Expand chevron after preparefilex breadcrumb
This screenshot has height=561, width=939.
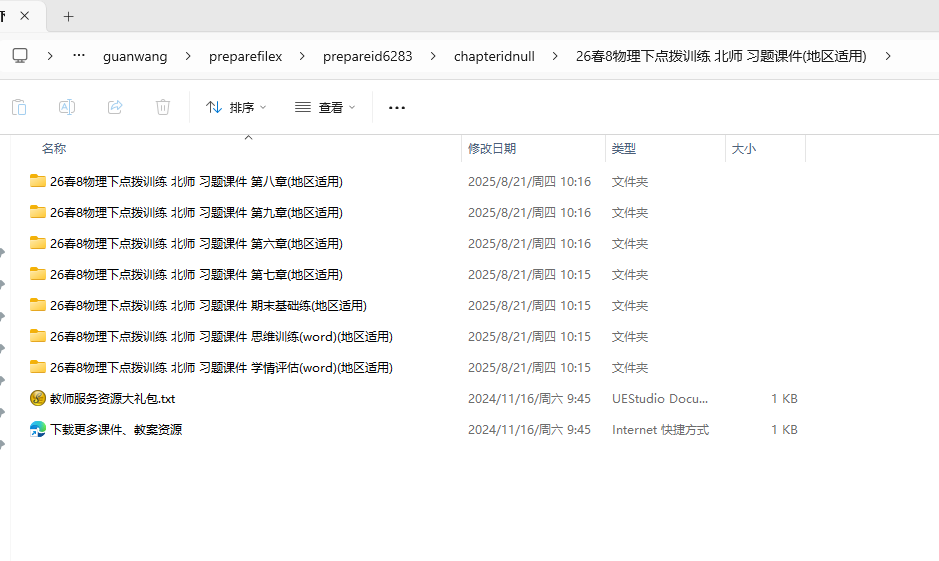[x=302, y=56]
